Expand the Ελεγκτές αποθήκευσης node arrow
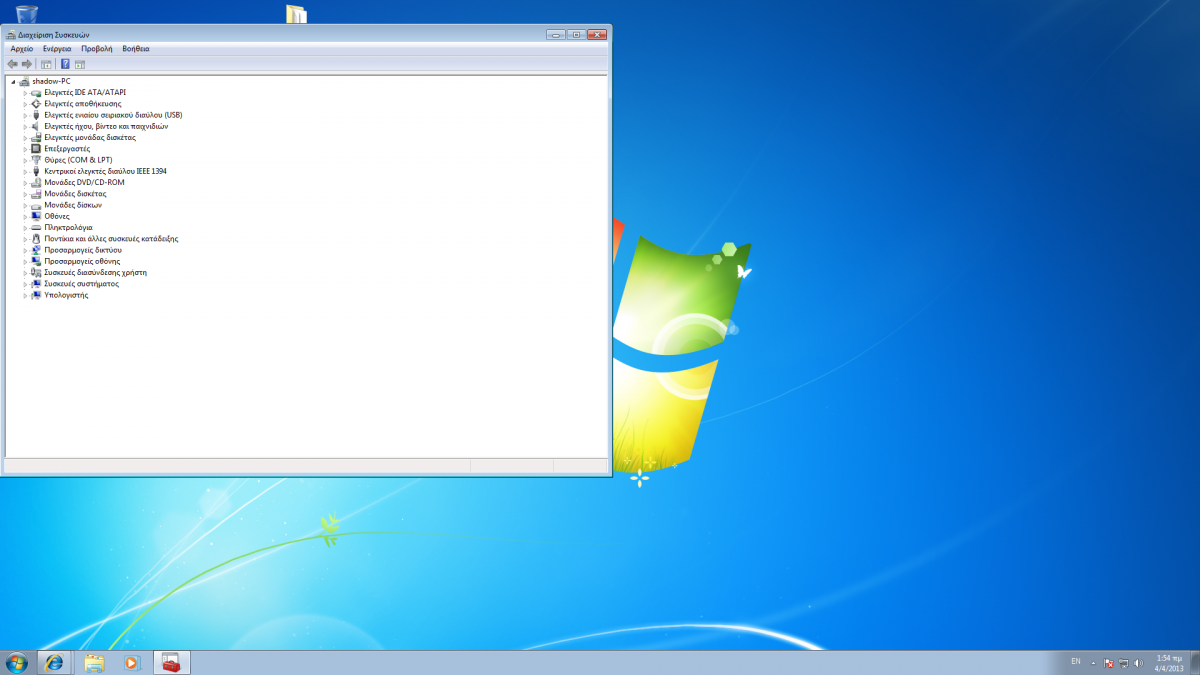1200x675 pixels. (25, 103)
